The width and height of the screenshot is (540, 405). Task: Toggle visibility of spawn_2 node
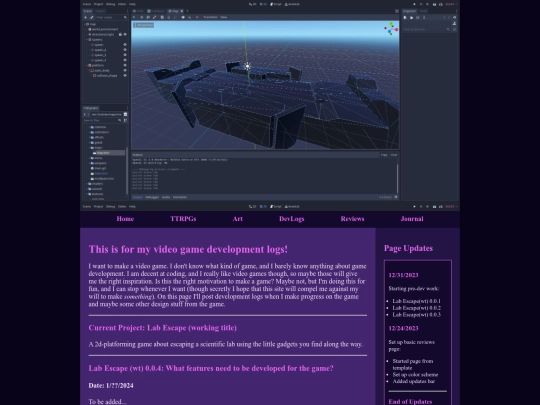pos(125,50)
